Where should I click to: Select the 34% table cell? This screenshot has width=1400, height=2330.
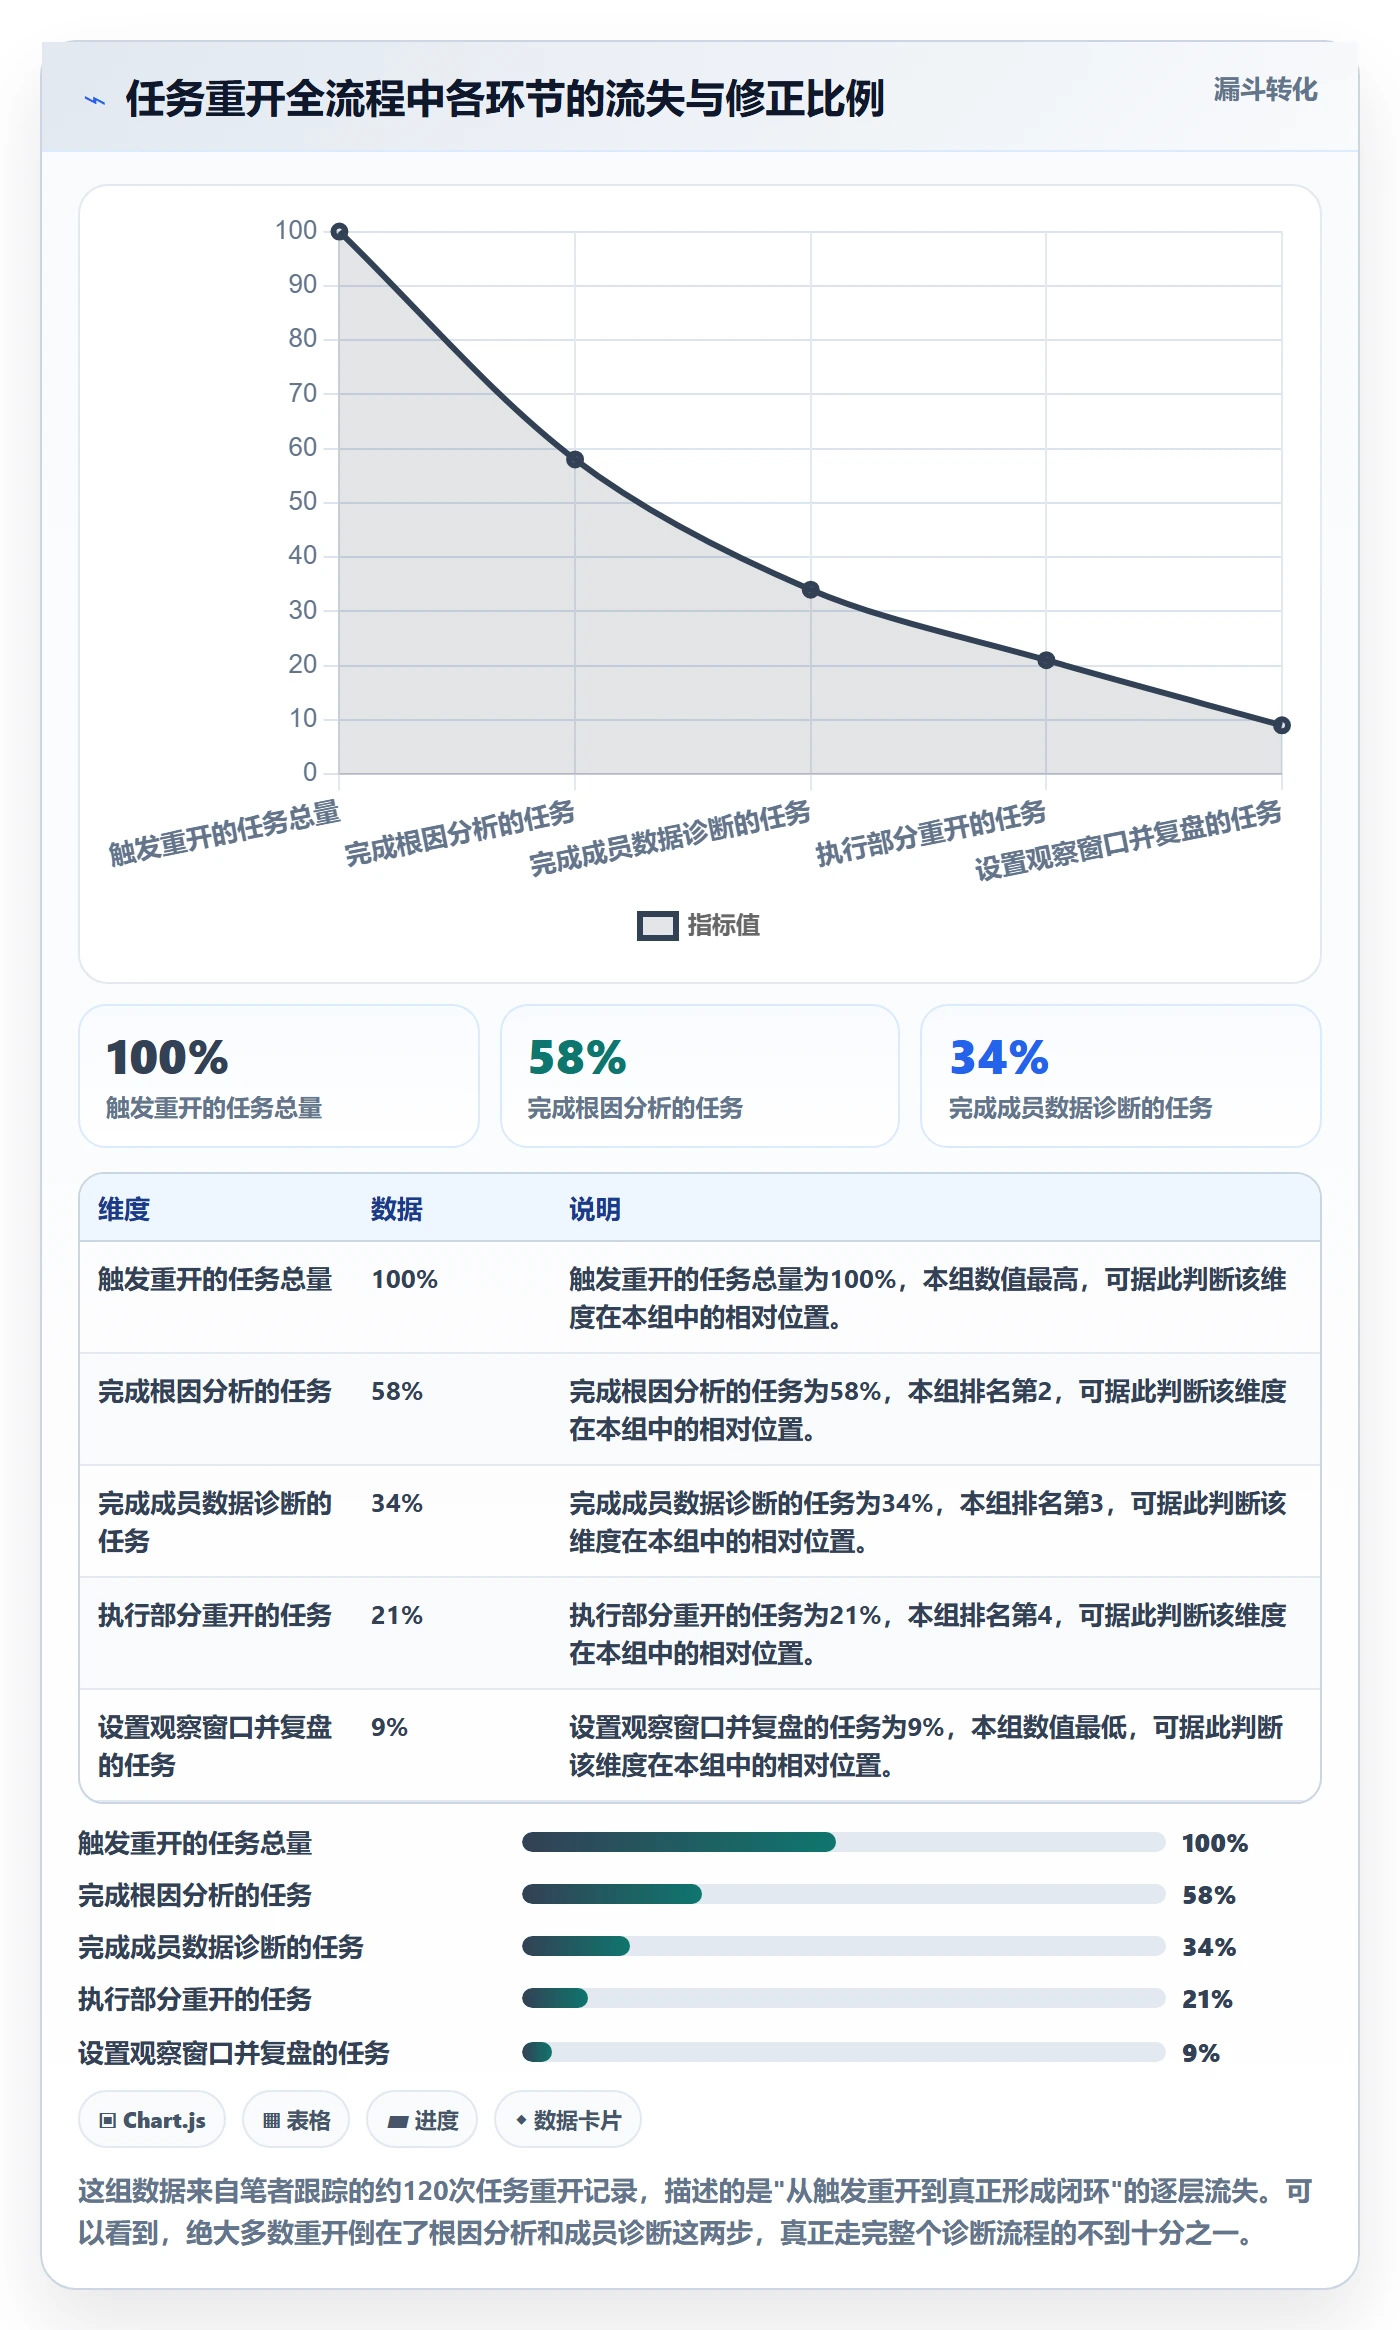(397, 1504)
